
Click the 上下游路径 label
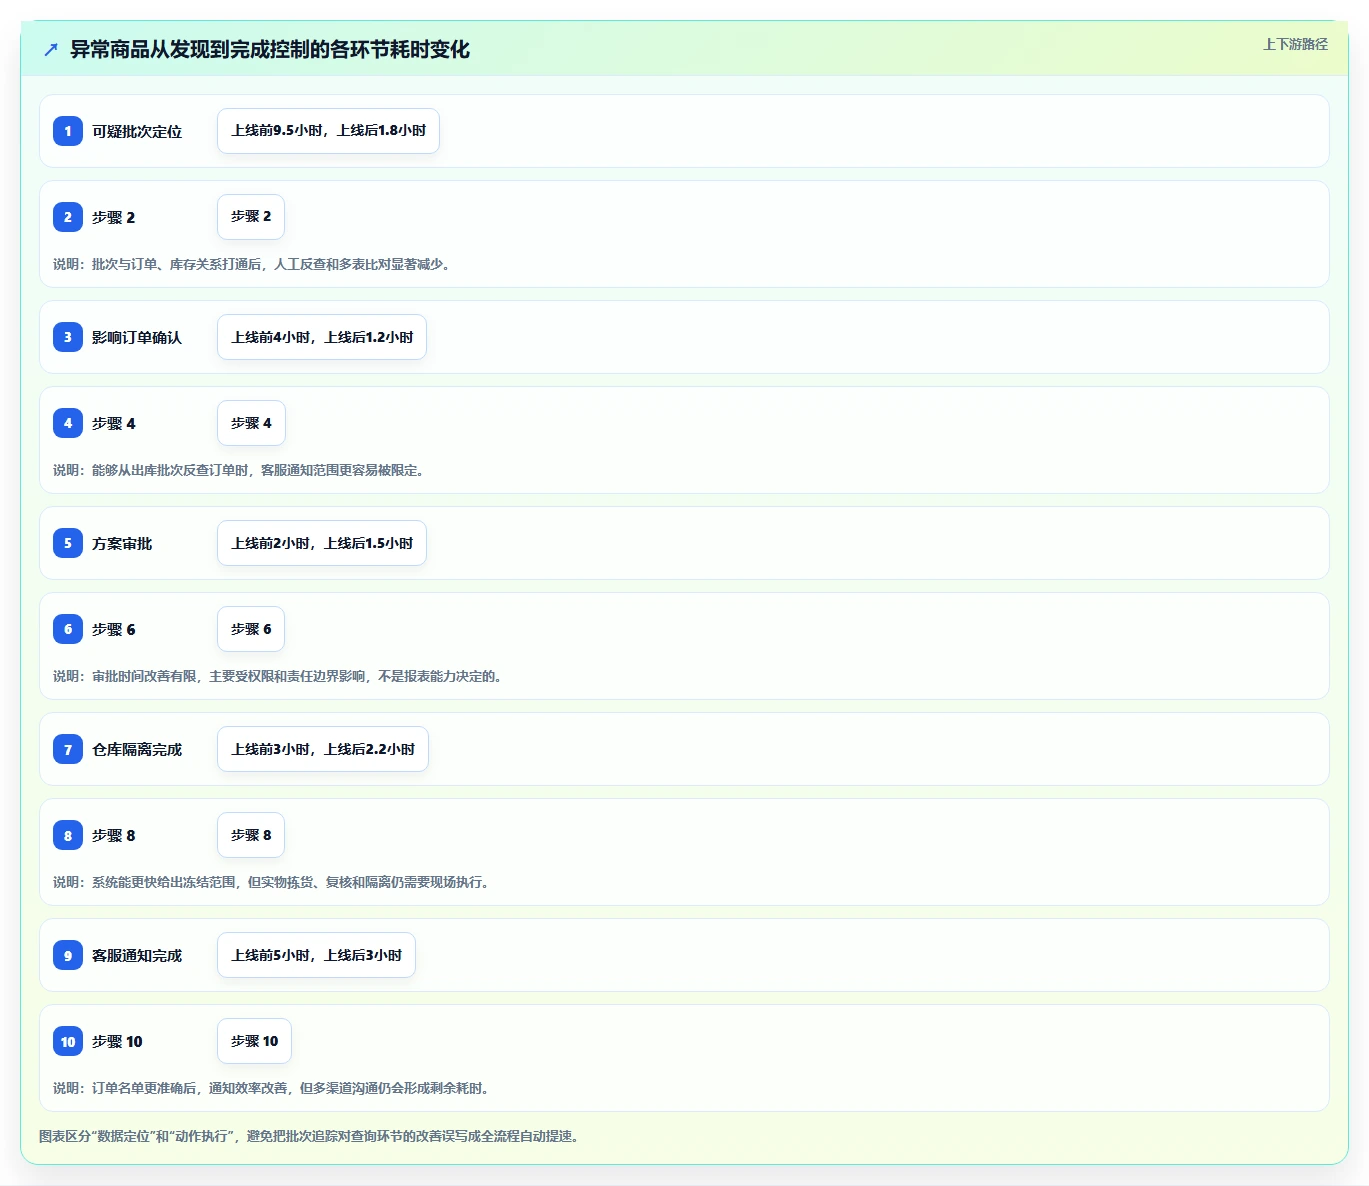1295,44
